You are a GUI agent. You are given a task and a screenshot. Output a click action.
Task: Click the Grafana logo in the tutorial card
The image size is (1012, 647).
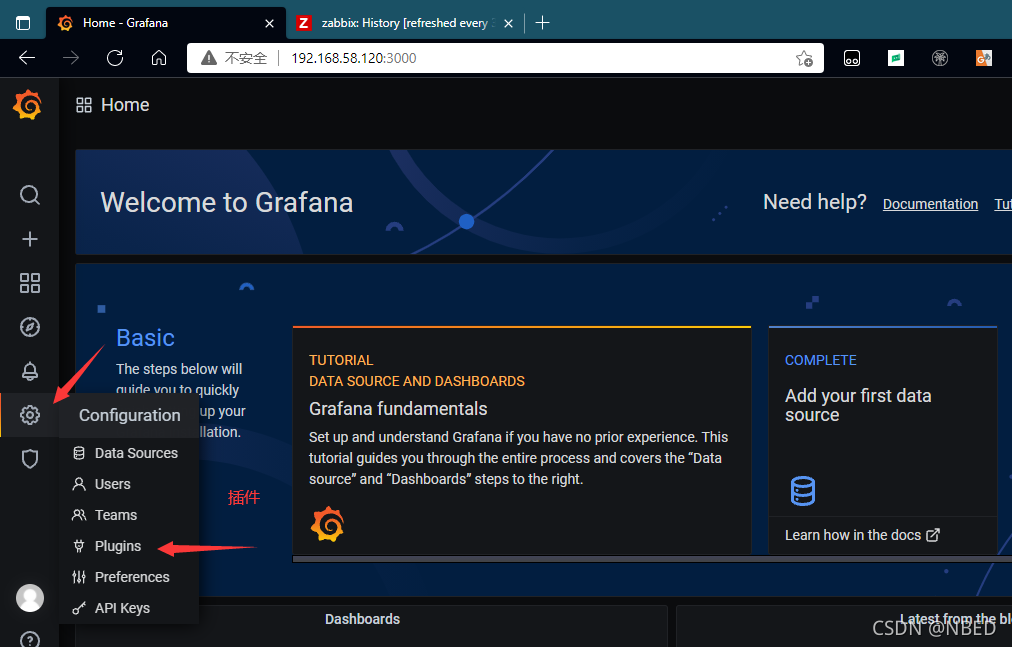tap(327, 524)
